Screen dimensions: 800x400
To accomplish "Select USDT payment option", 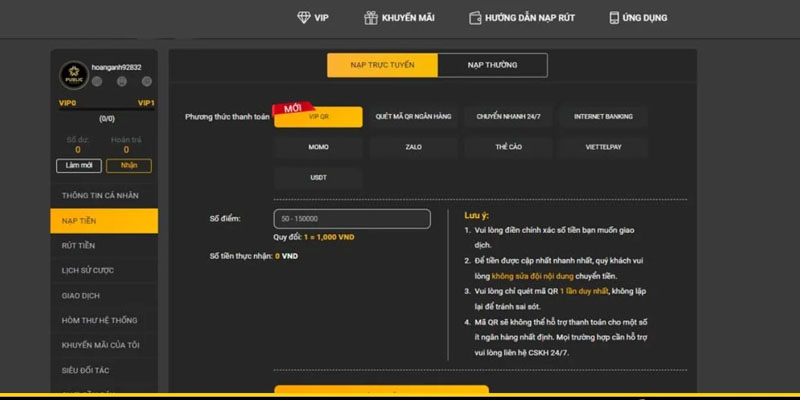I will click(x=318, y=178).
